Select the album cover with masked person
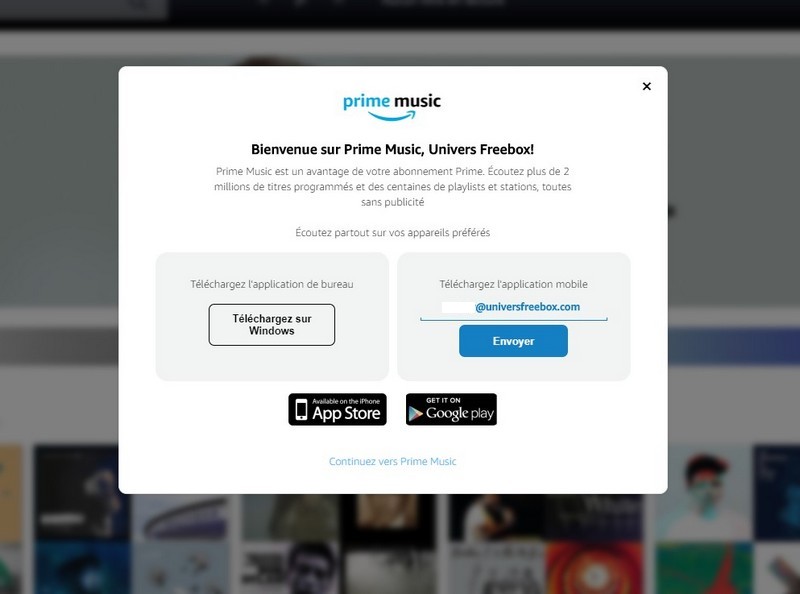The height and width of the screenshot is (594, 800). (704, 491)
